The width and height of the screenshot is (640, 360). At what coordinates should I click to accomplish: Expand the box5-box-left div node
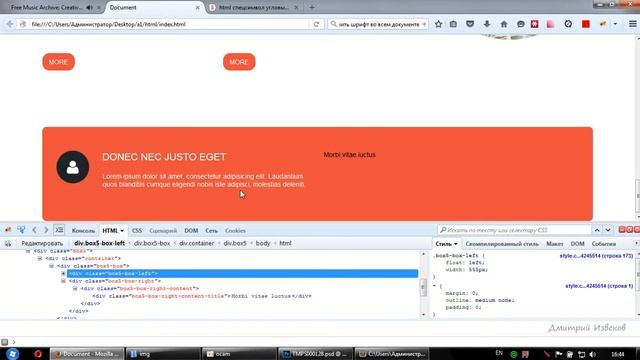tap(63, 273)
